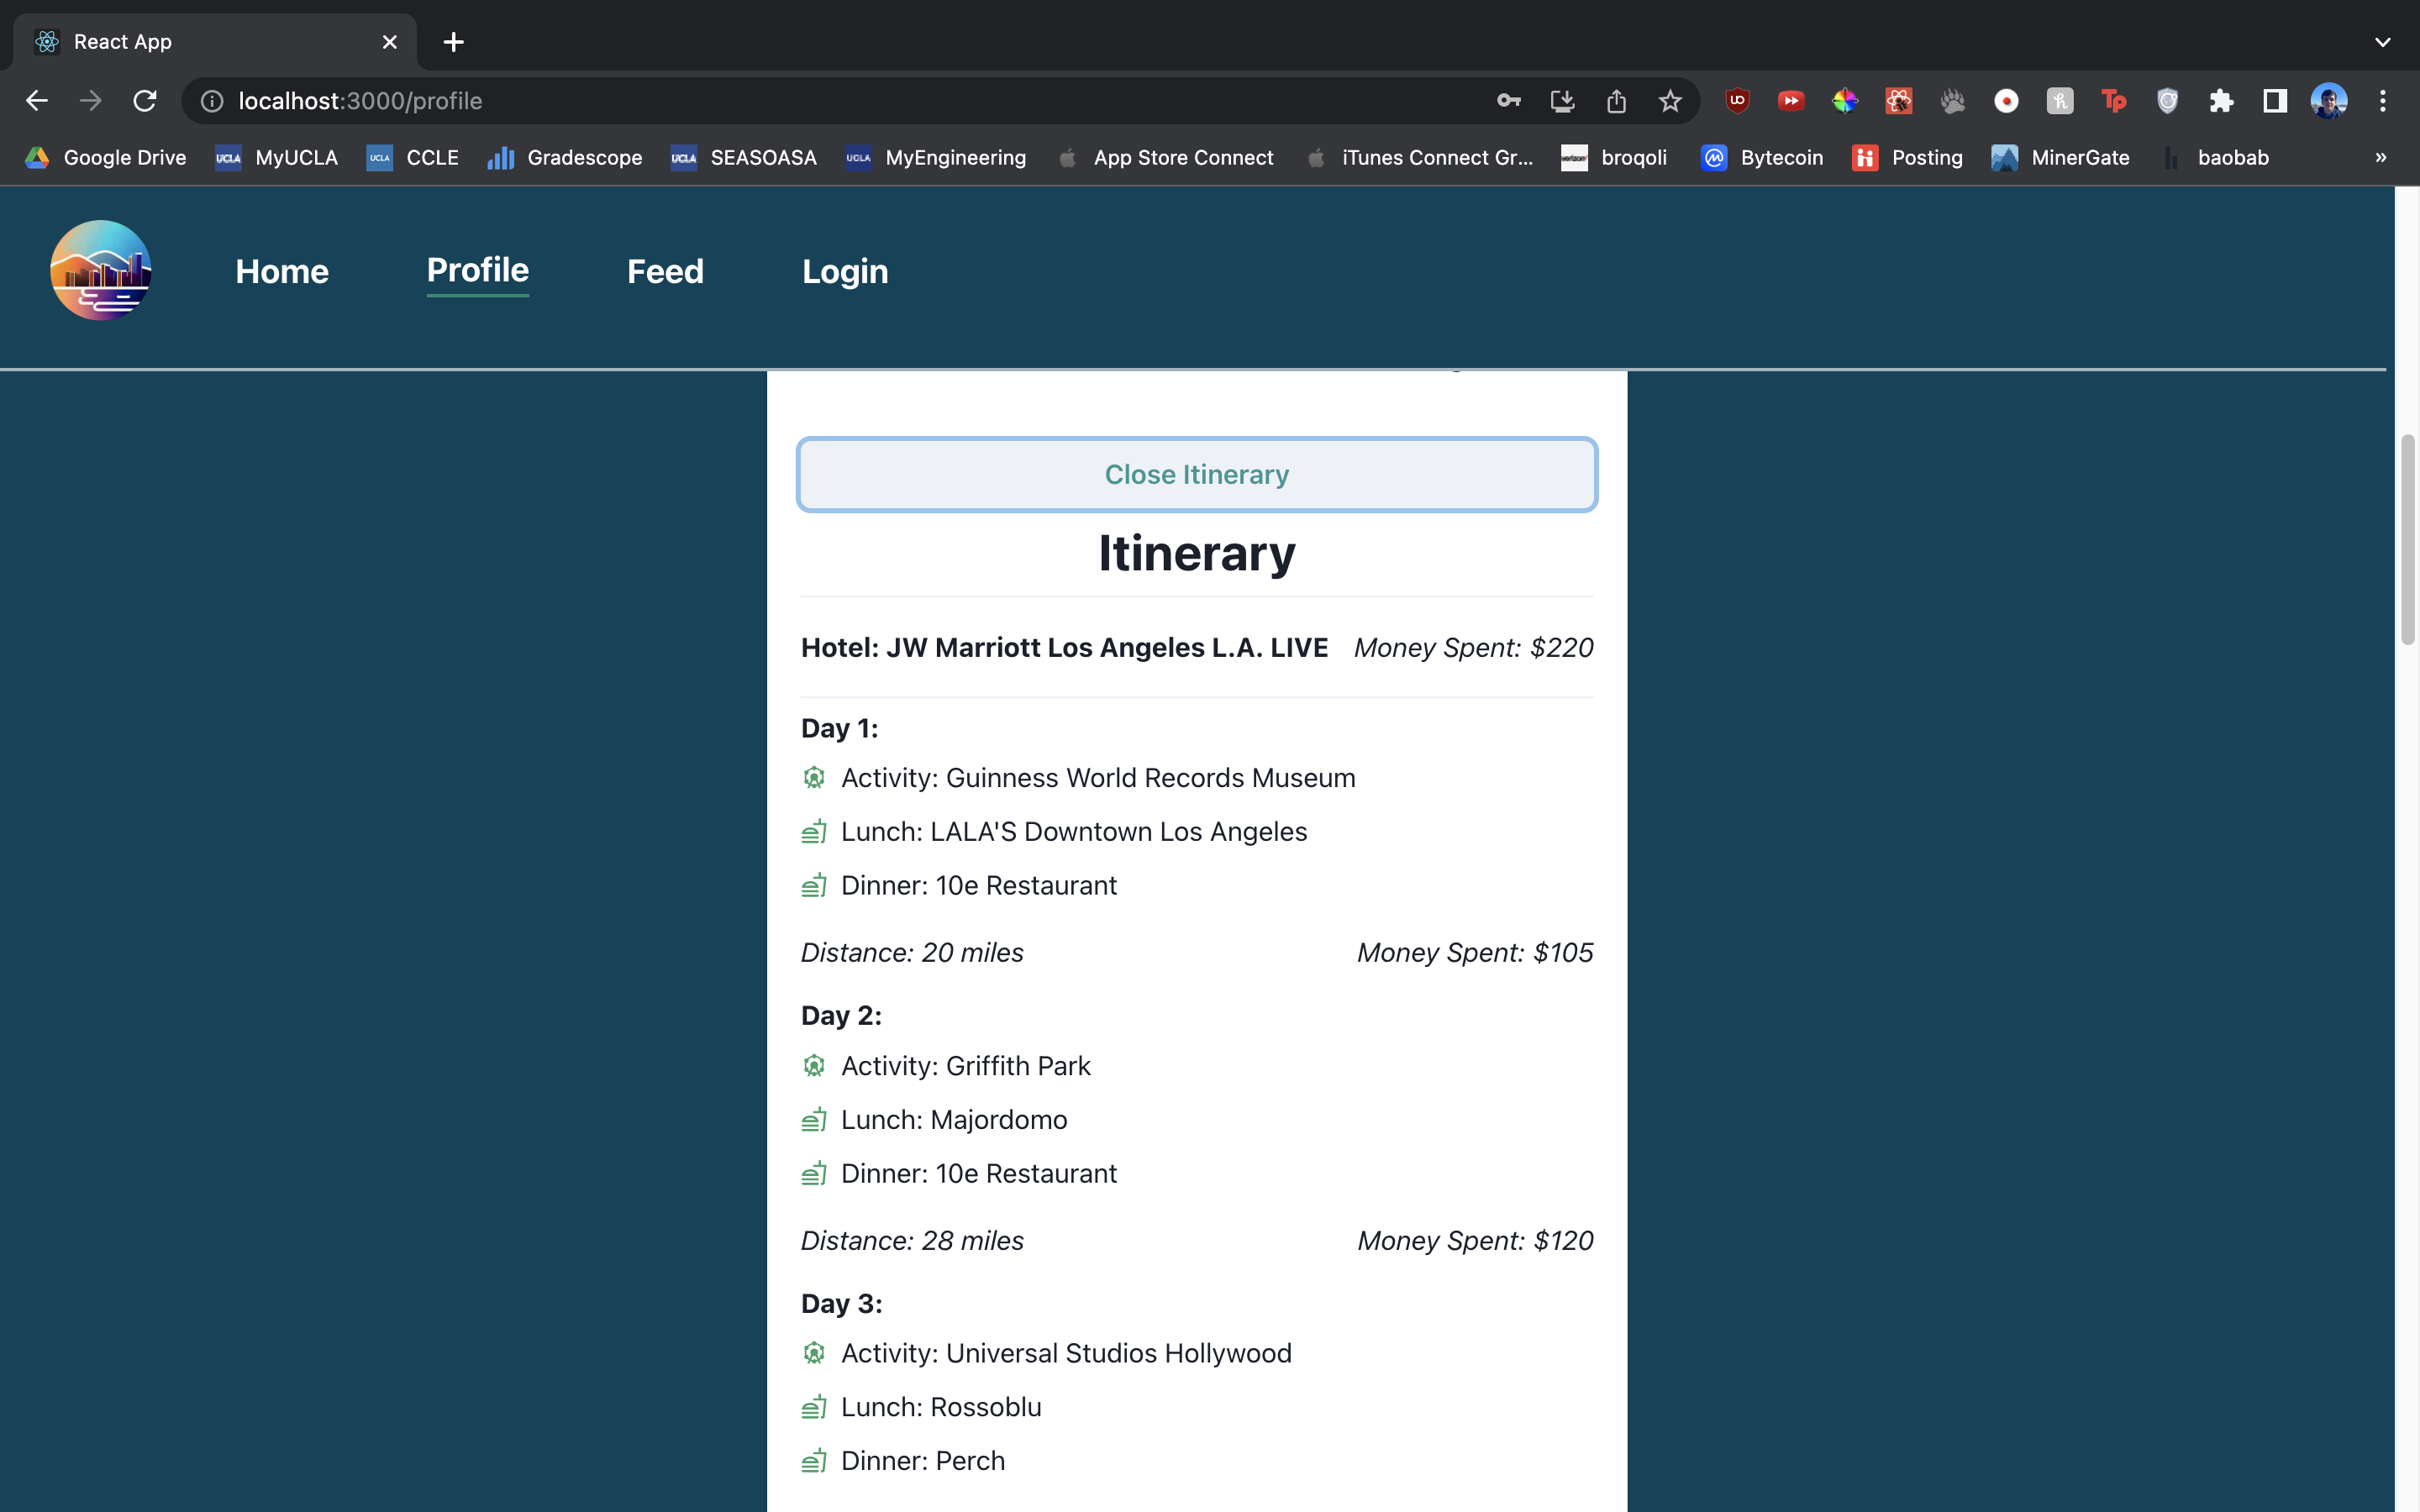2420x1512 pixels.
Task: Click the app logo in navbar
Action: click(x=100, y=270)
